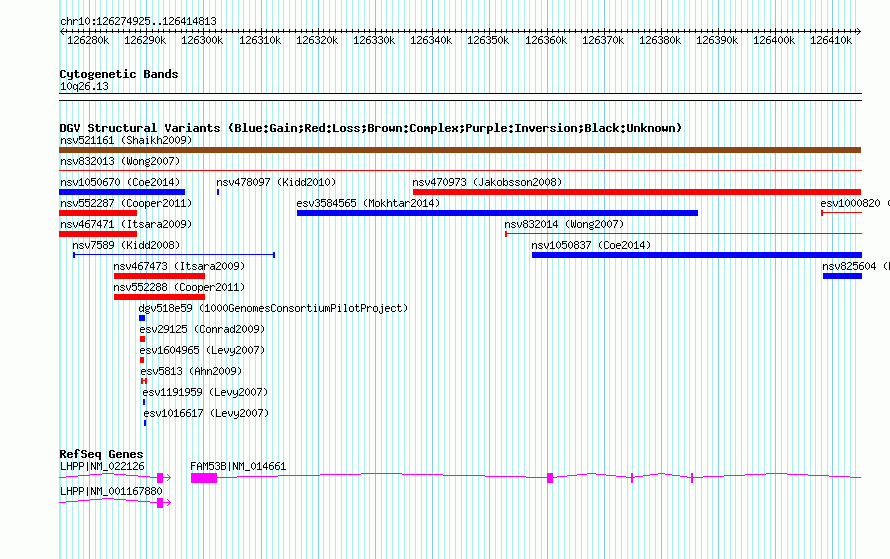Click the large FAM53B exon block

point(204,478)
